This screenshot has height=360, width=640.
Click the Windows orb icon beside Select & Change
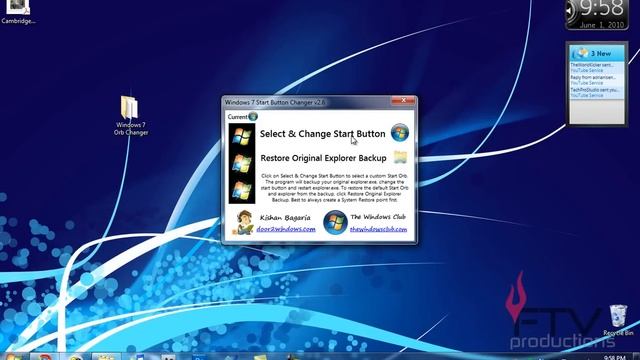400,133
